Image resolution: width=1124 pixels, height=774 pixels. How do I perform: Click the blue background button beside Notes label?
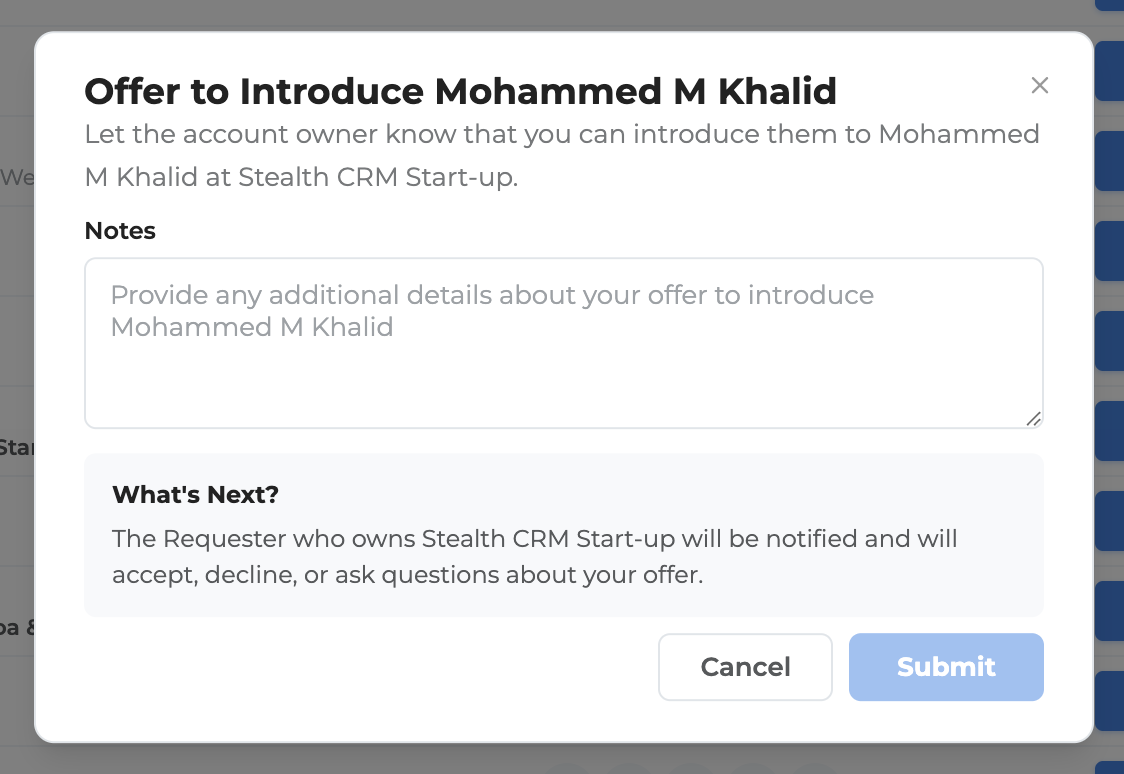coord(1110,250)
